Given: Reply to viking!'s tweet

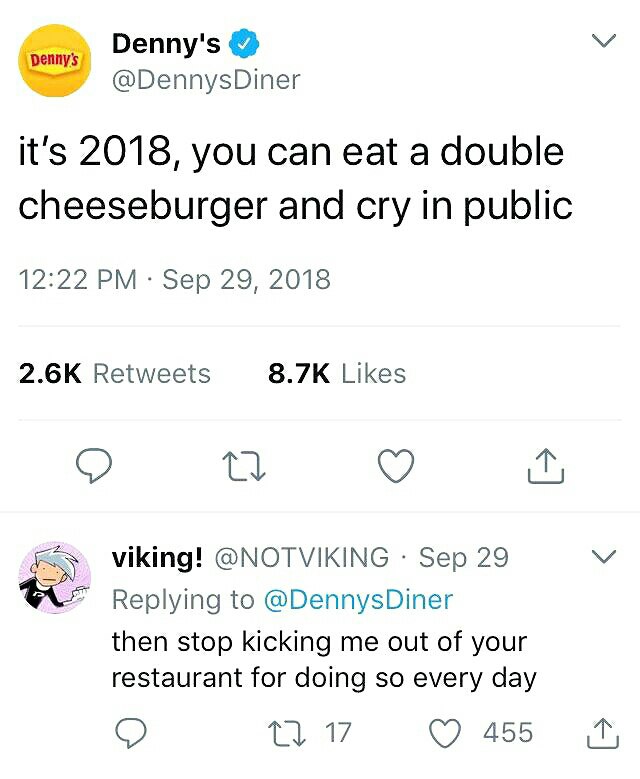Looking at the screenshot, I should pos(131,733).
